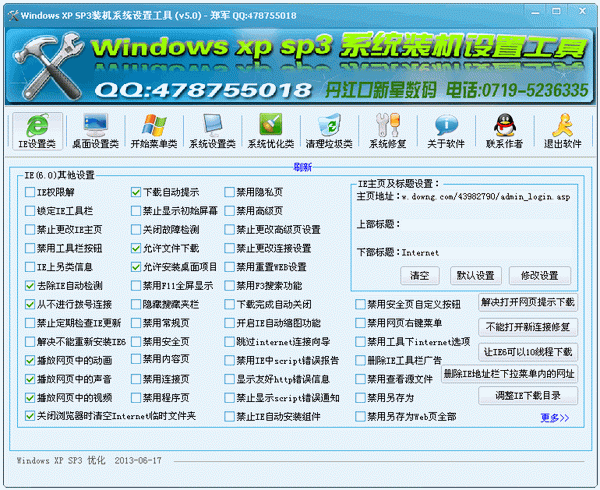
Task: Enable 禁止显示初始屏幕 checkbox
Action: [x=136, y=211]
